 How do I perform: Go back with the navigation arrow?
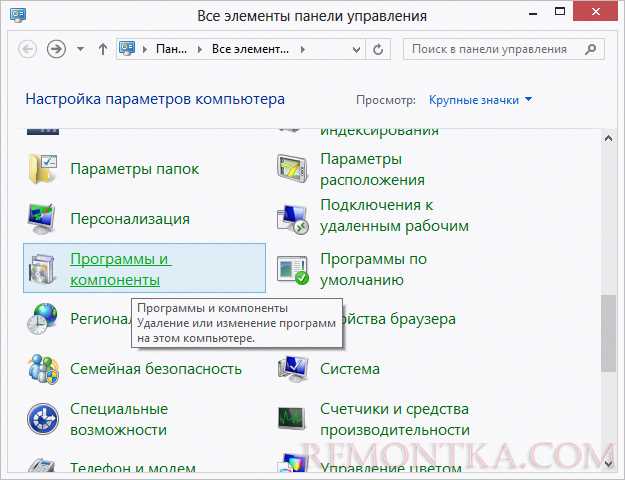28,49
